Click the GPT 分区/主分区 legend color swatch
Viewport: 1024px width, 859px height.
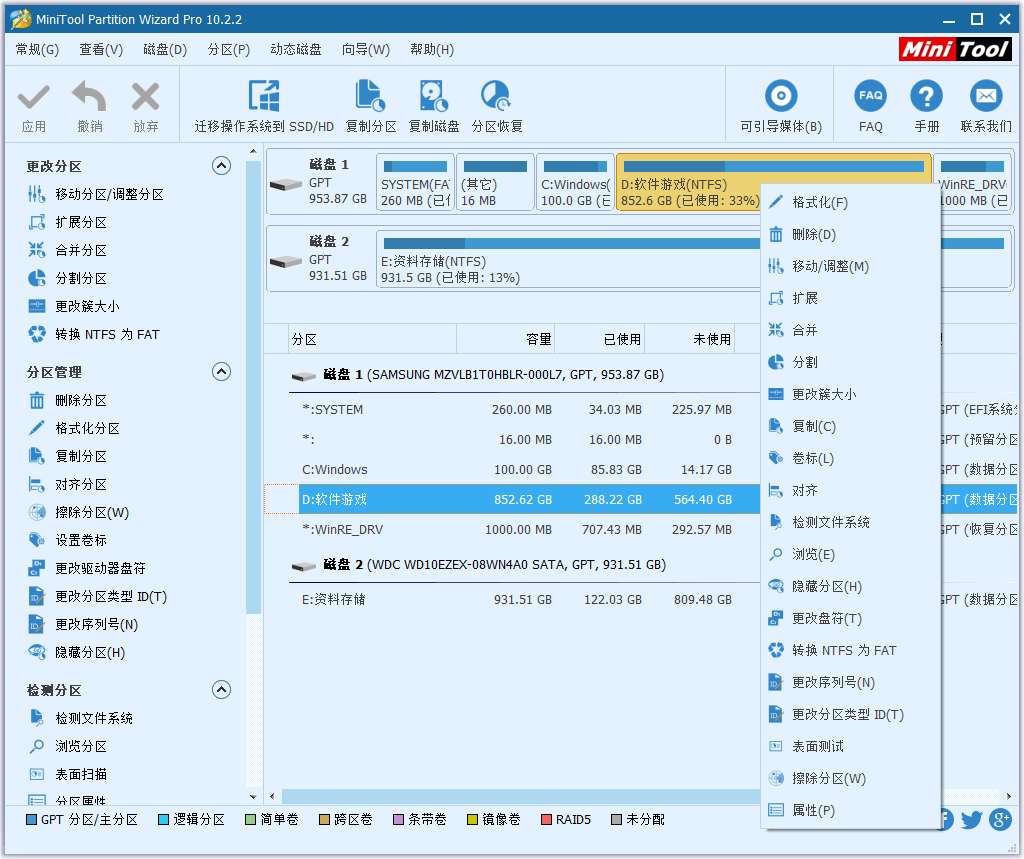[x=31, y=820]
